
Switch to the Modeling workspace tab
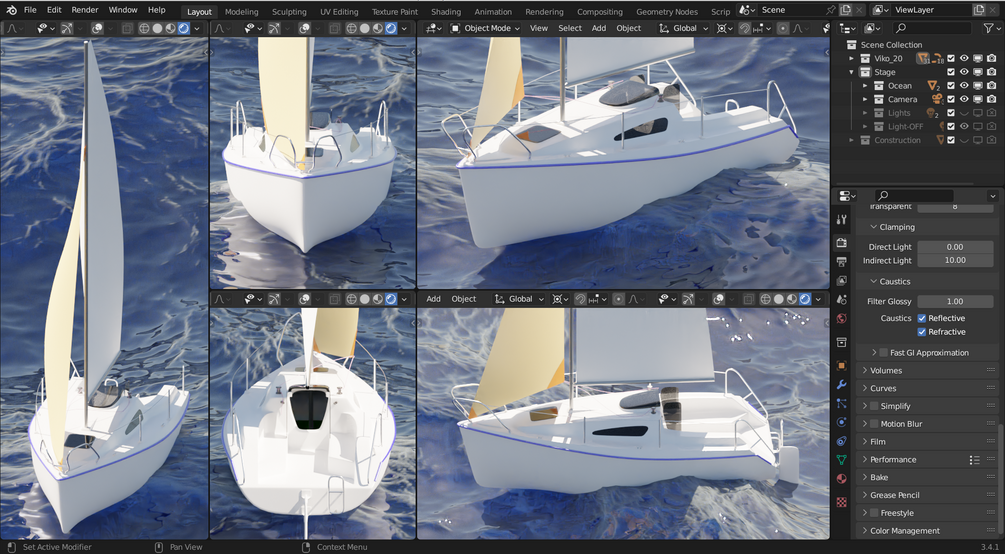click(242, 12)
